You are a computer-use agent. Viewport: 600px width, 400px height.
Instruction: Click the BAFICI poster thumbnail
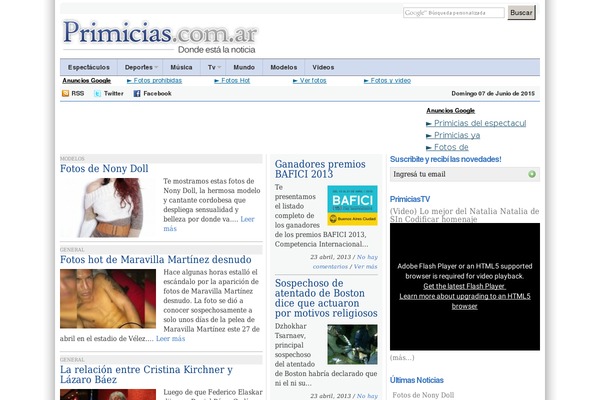point(352,206)
